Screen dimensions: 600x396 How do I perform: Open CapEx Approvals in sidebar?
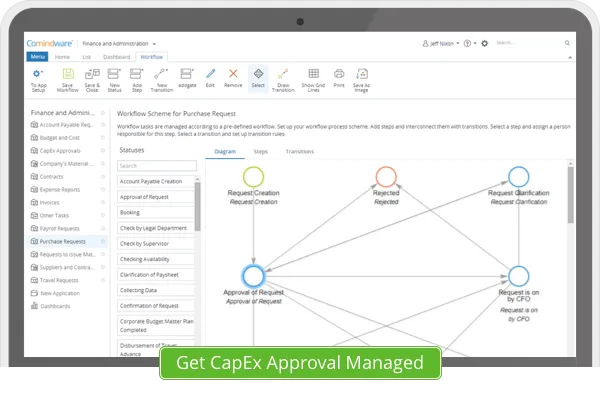pos(60,151)
